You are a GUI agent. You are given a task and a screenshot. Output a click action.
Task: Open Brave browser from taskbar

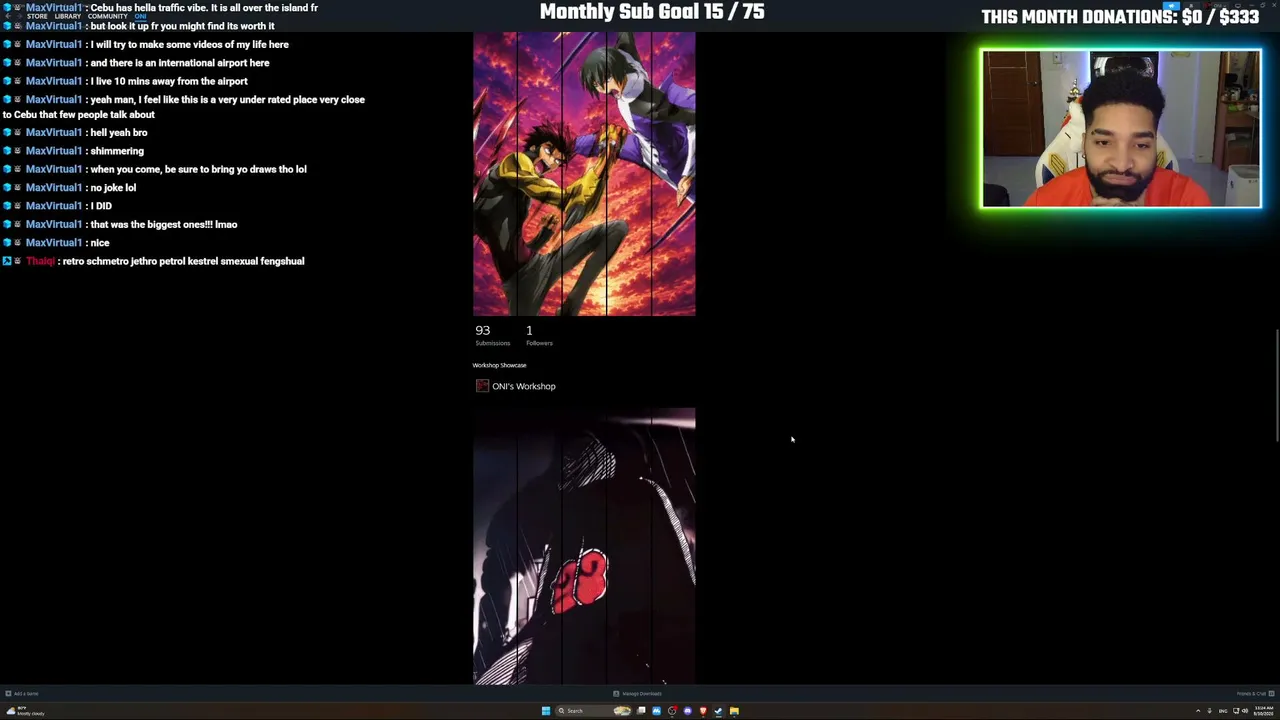[703, 711]
